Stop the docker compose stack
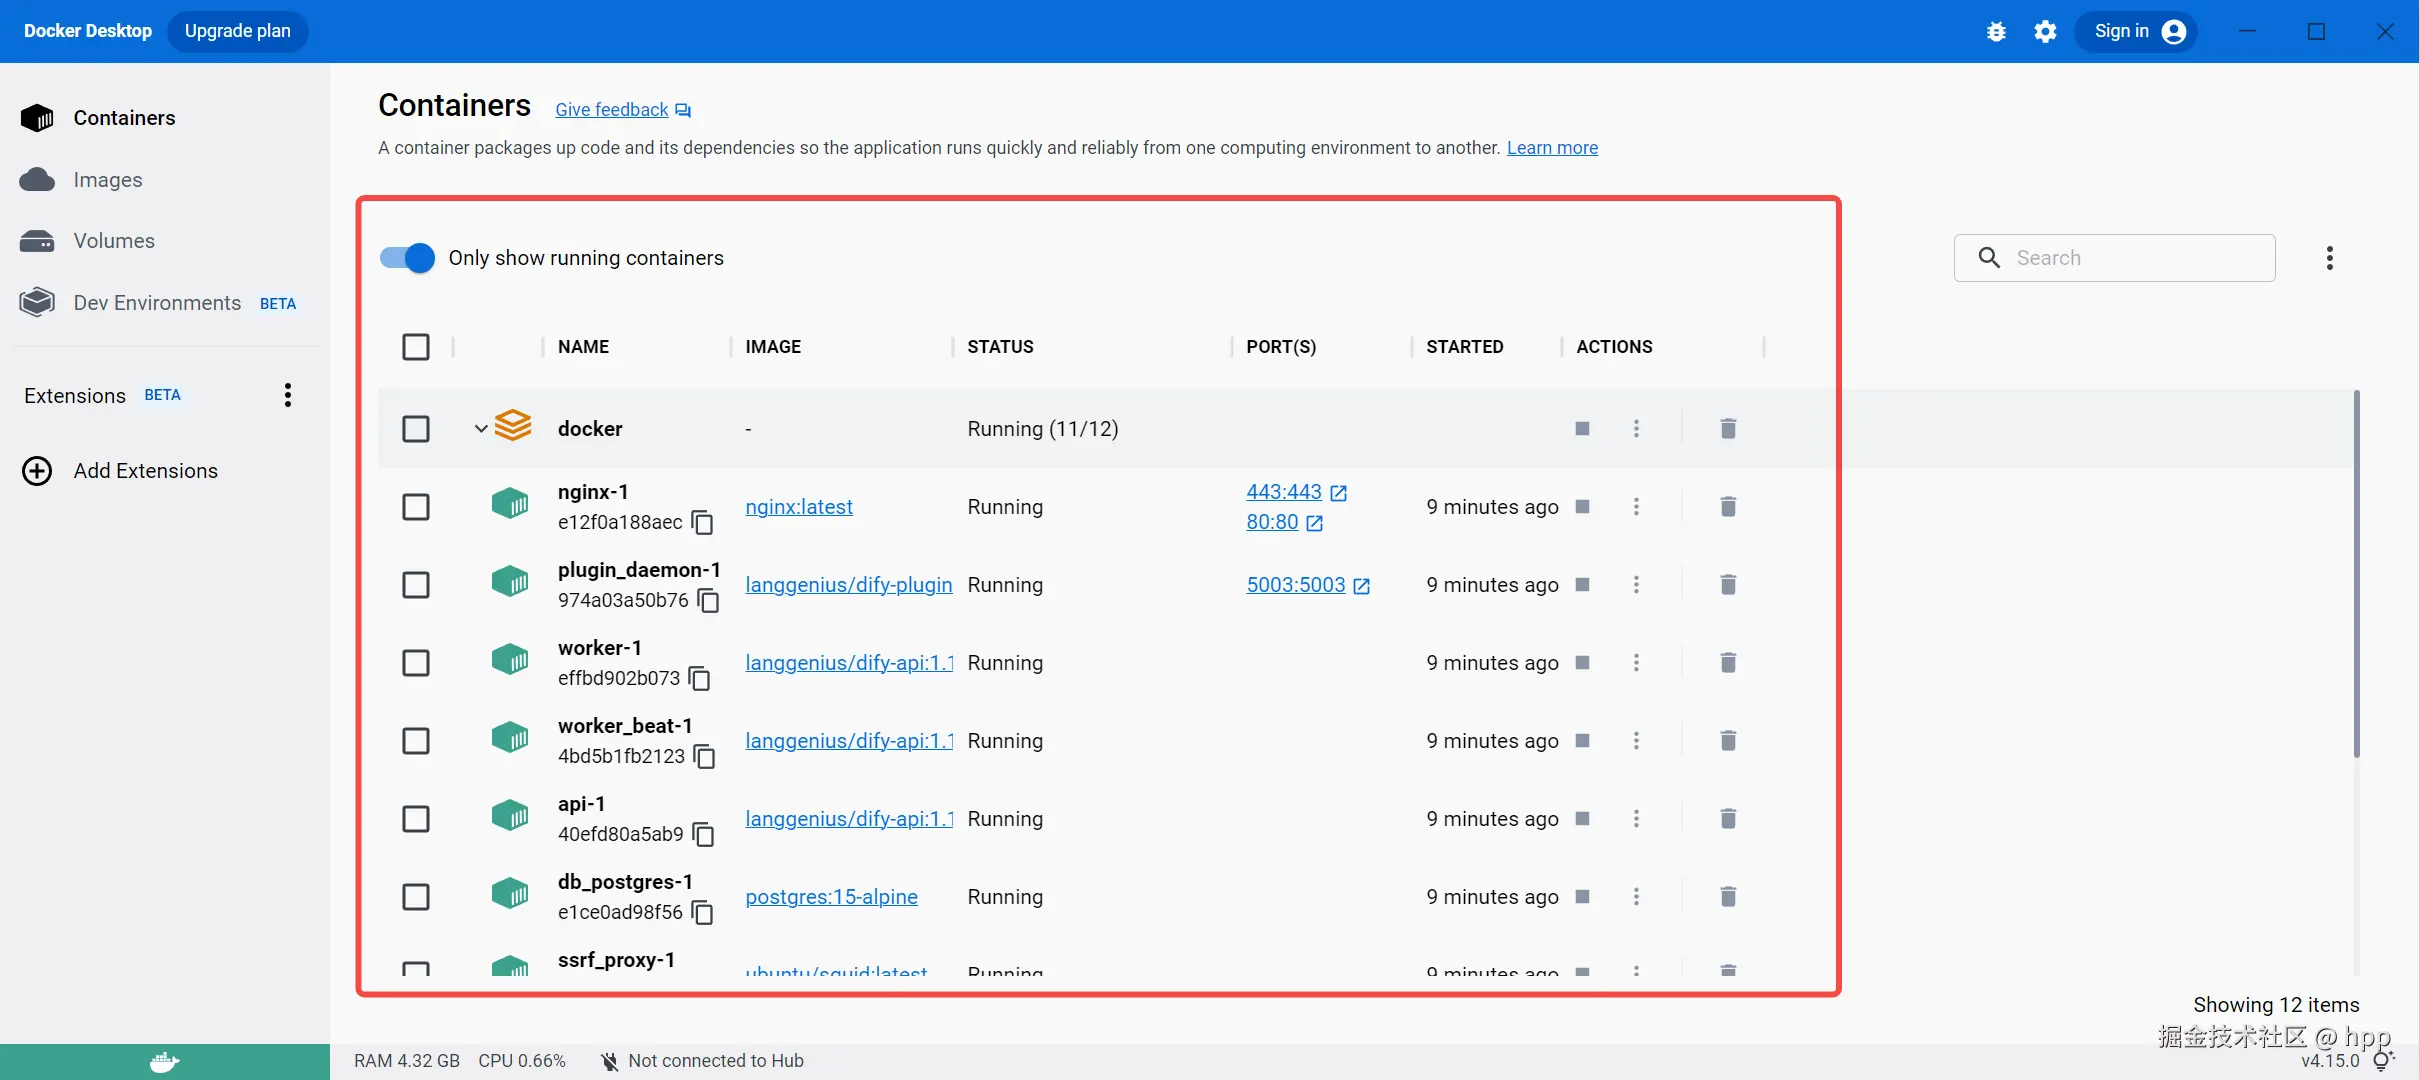Viewport: 2420px width, 1080px height. point(1582,429)
